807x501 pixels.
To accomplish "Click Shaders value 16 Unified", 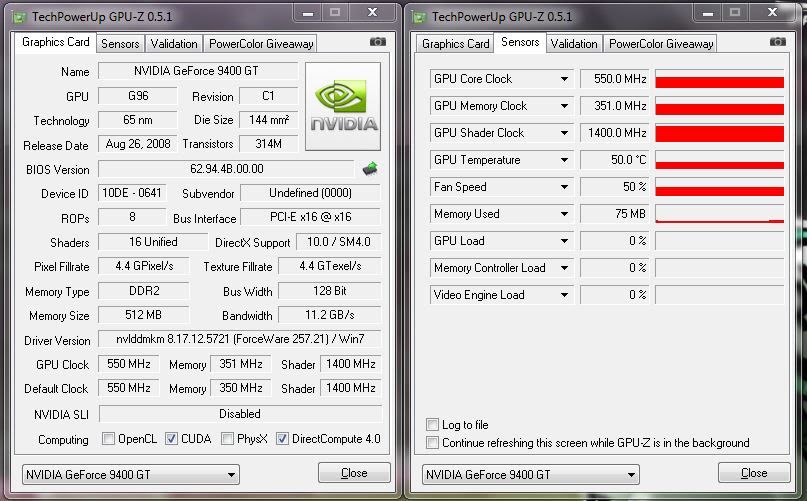I will click(153, 242).
